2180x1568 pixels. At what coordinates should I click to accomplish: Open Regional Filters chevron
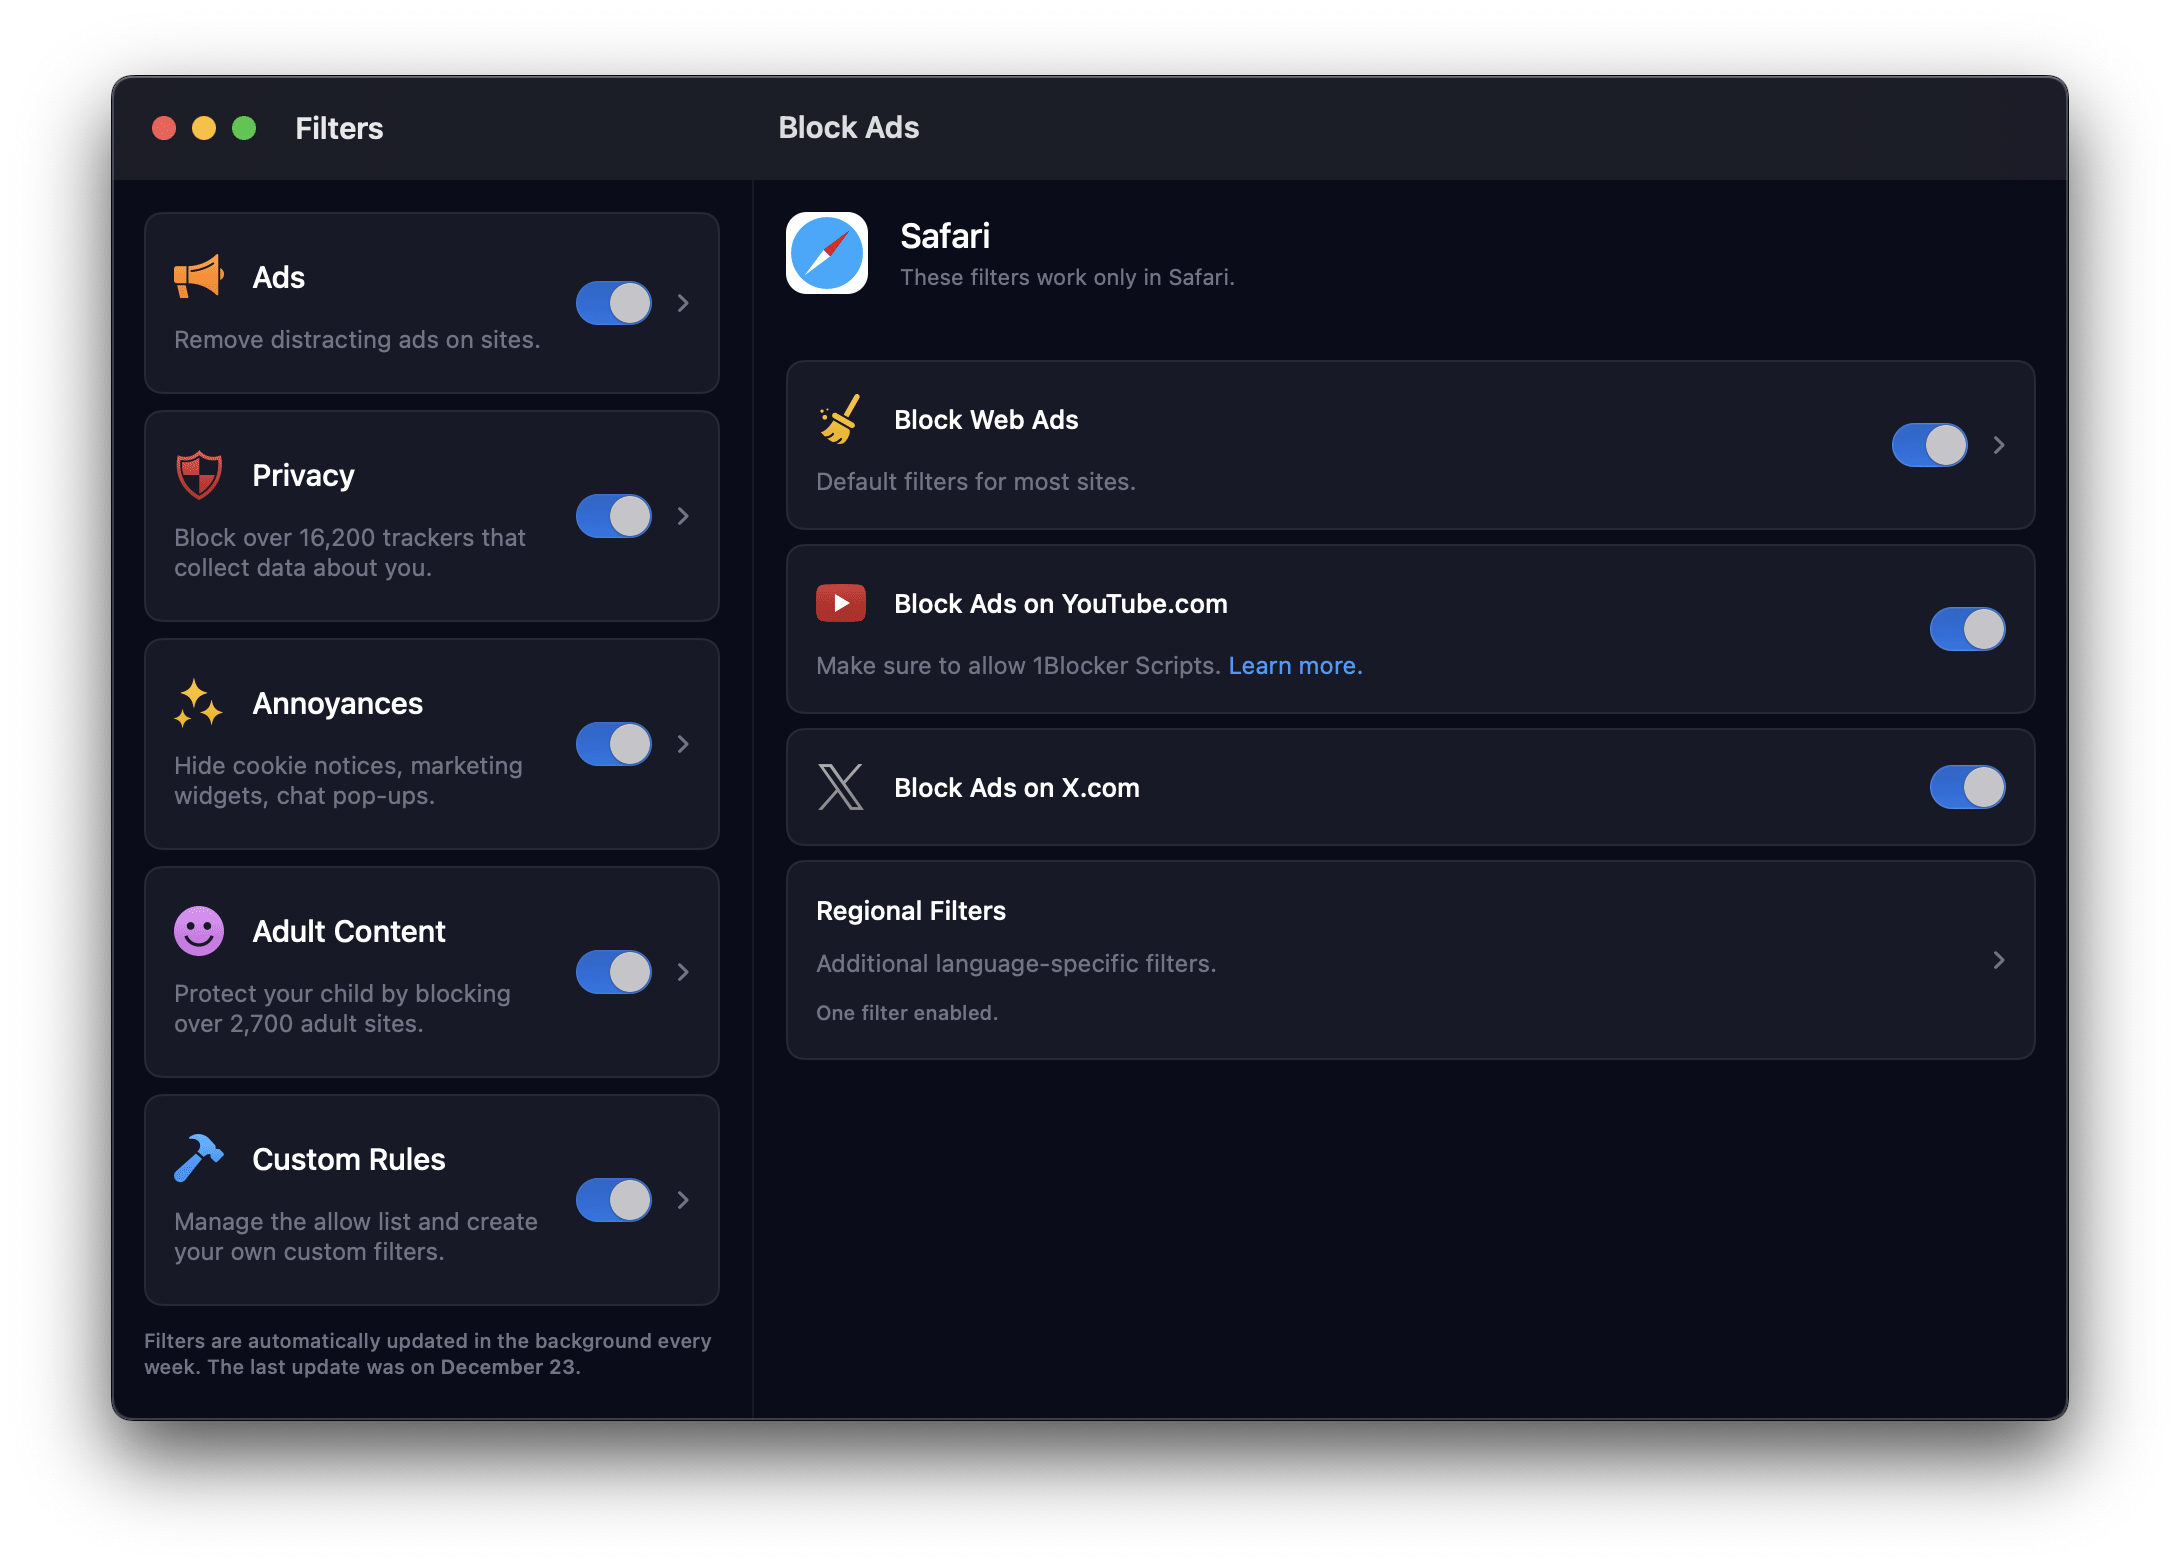coord(1999,960)
